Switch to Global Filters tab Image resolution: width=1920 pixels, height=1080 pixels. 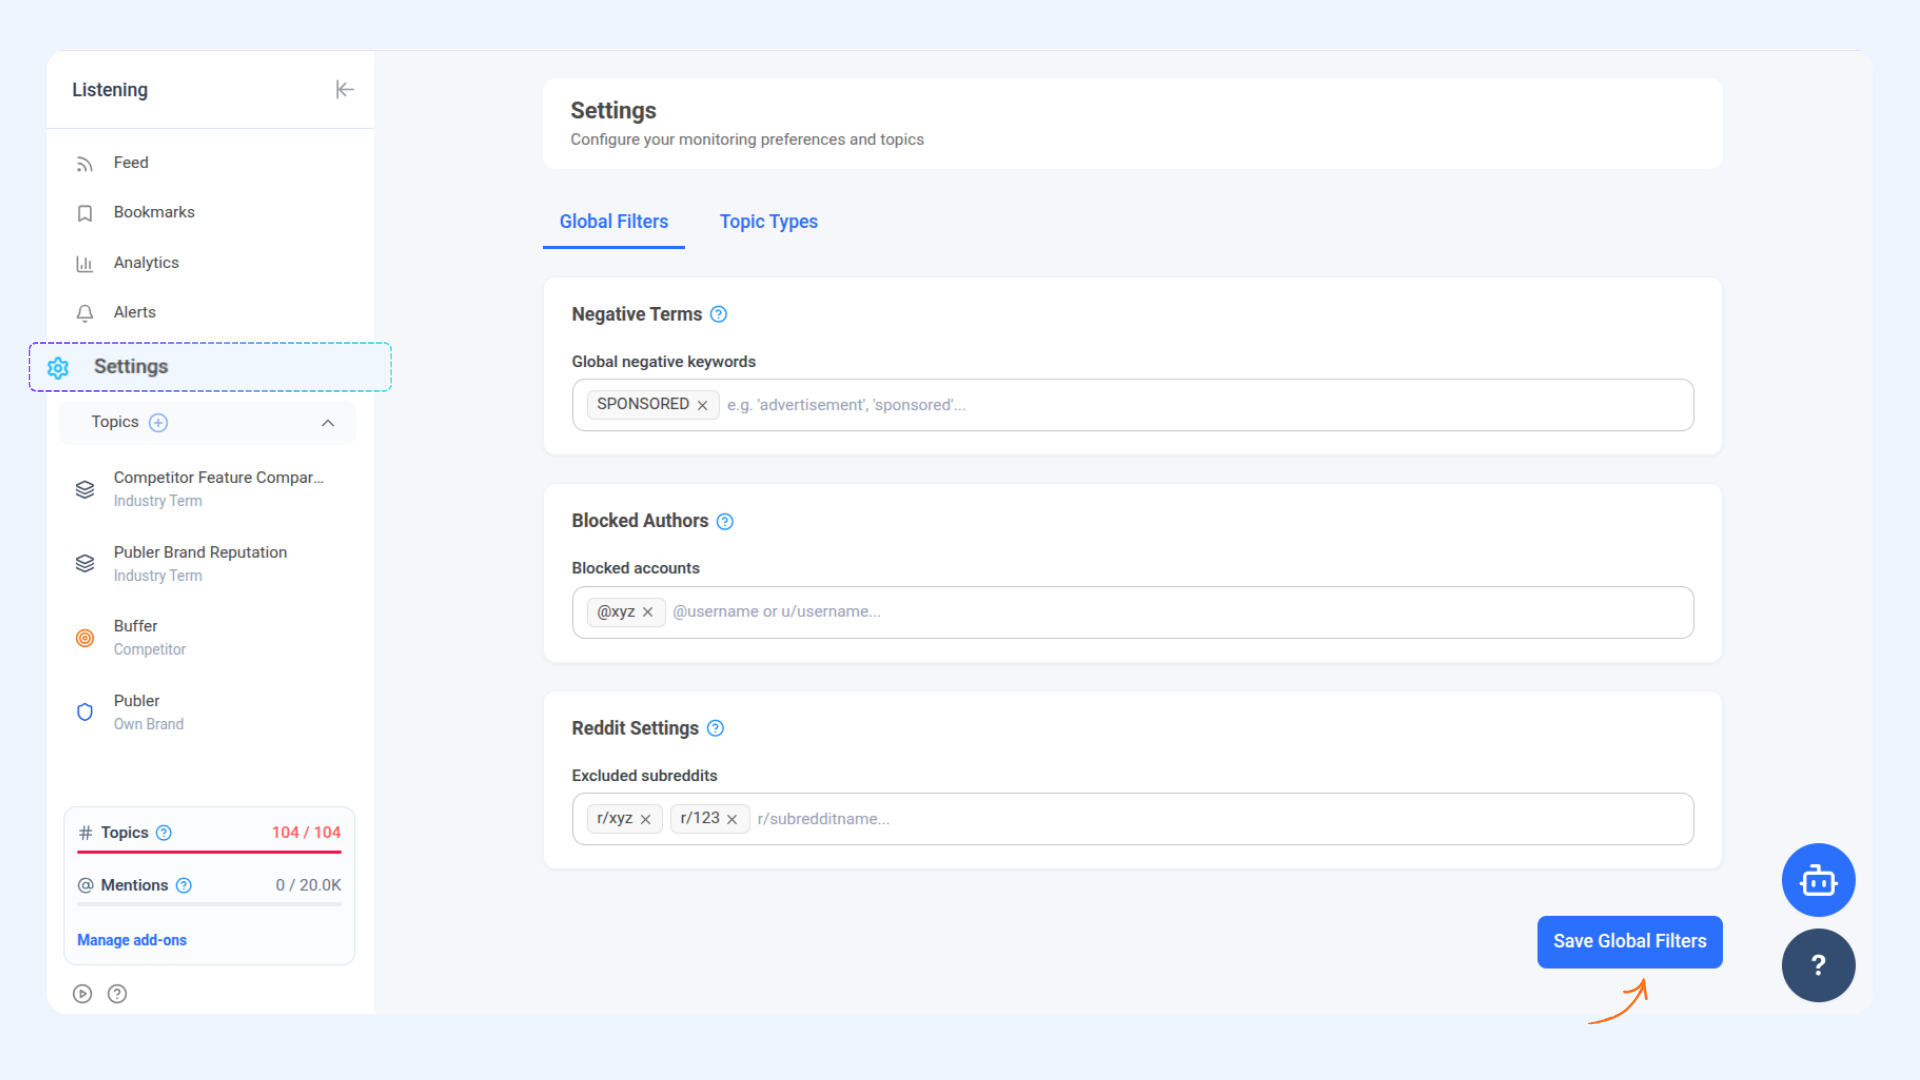[x=614, y=222]
